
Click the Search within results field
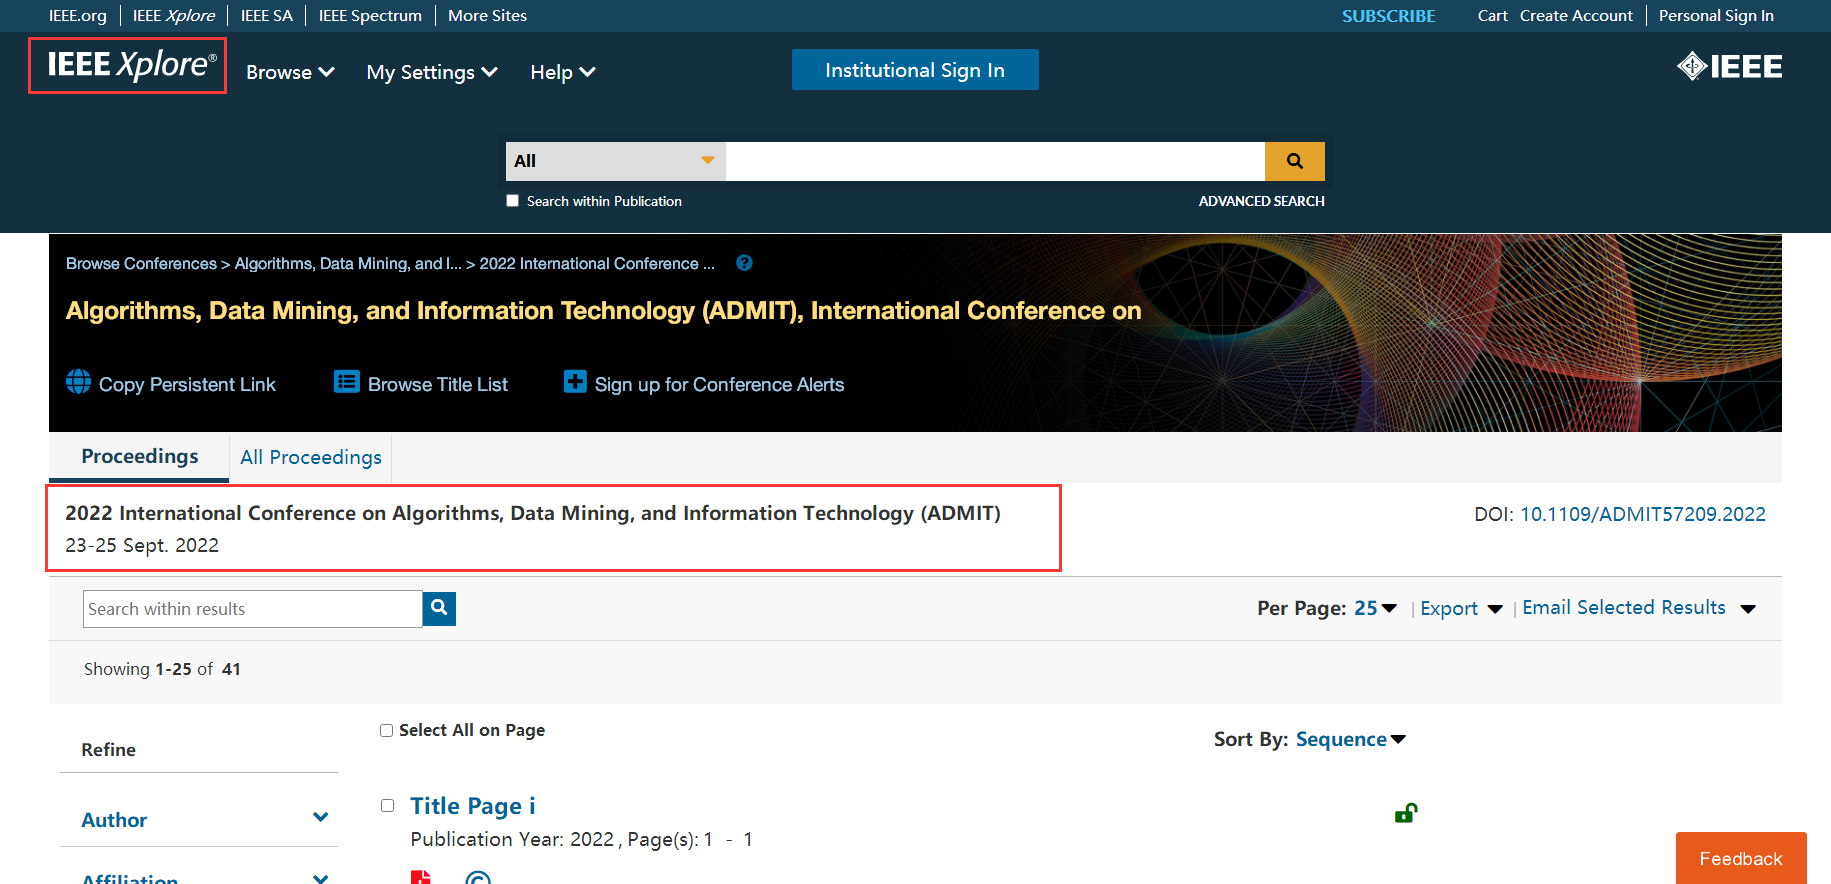coord(252,609)
